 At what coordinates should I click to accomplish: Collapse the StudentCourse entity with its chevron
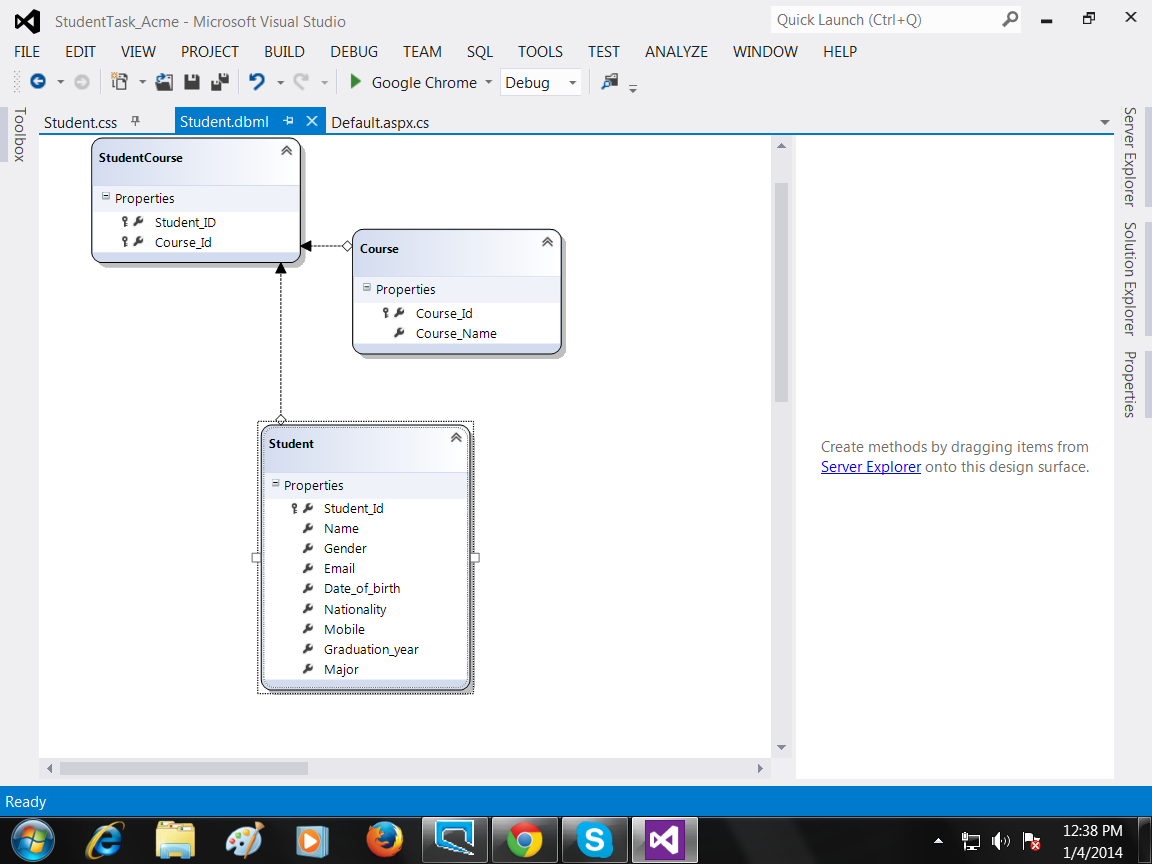pyautogui.click(x=286, y=150)
